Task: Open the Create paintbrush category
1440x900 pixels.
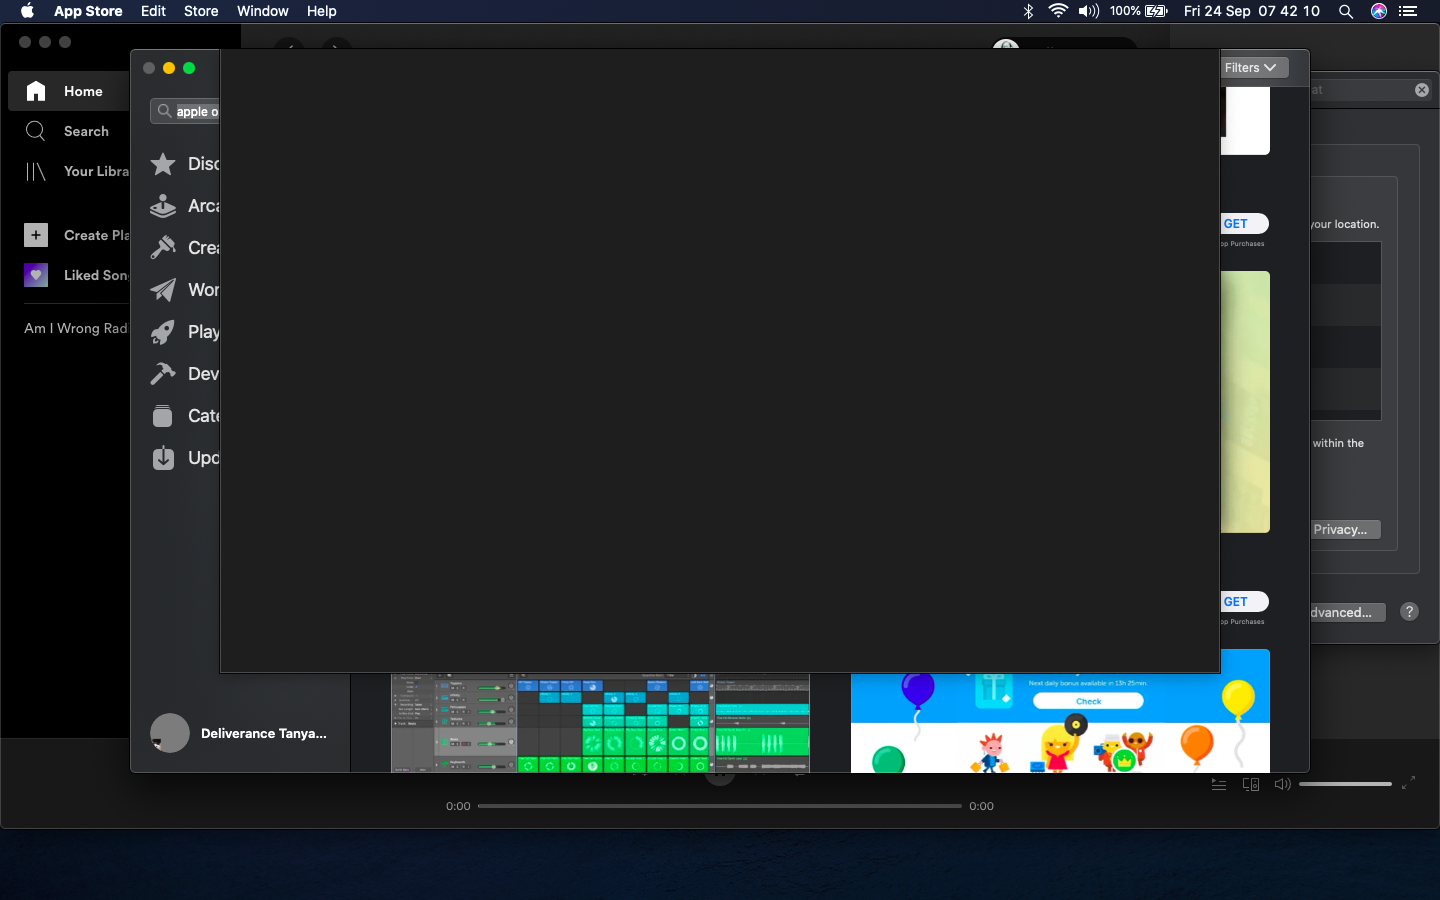Action: 163,248
